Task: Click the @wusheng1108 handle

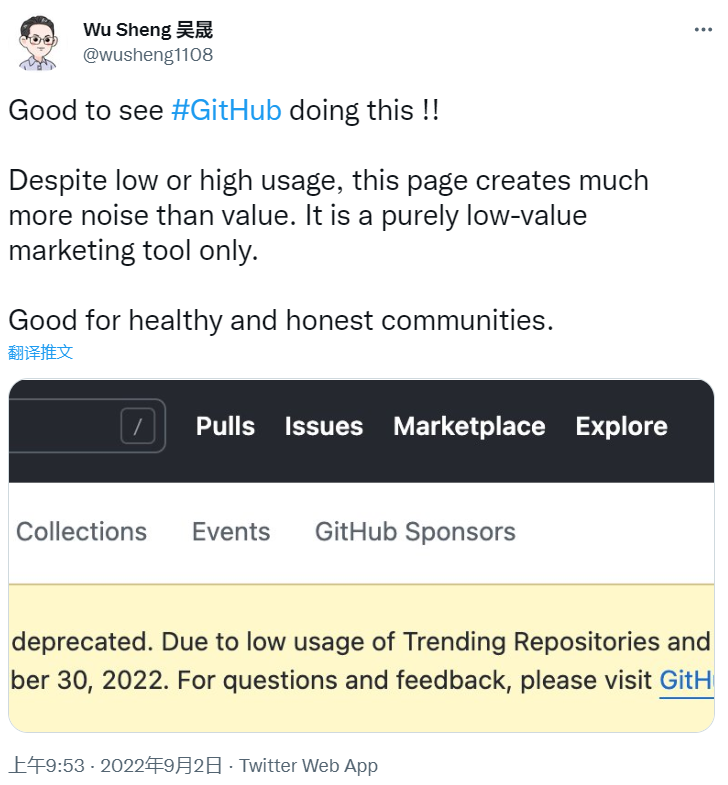Action: (148, 54)
